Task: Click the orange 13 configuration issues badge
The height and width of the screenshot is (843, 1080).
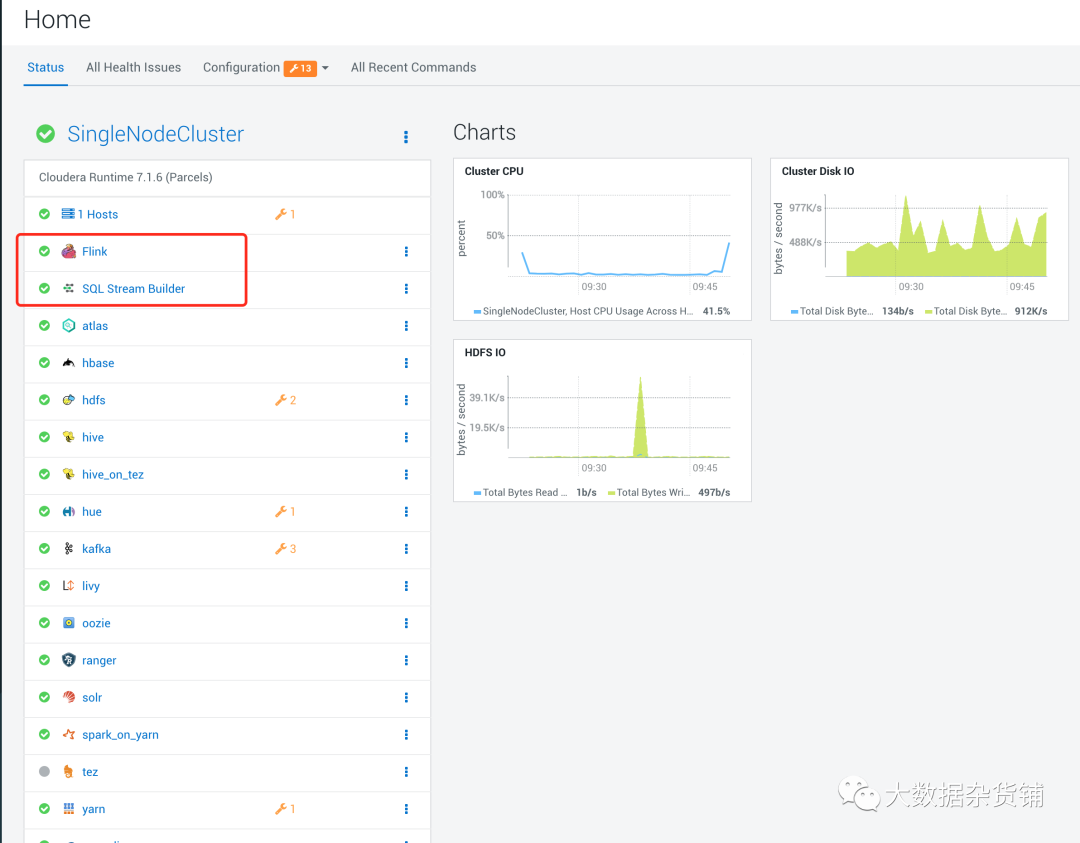Action: (300, 68)
